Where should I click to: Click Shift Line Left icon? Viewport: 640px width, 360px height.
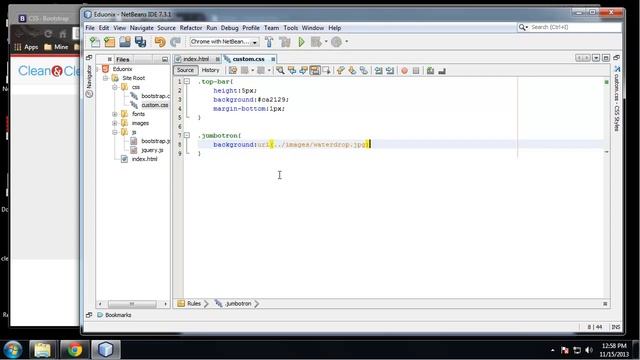[378, 71]
